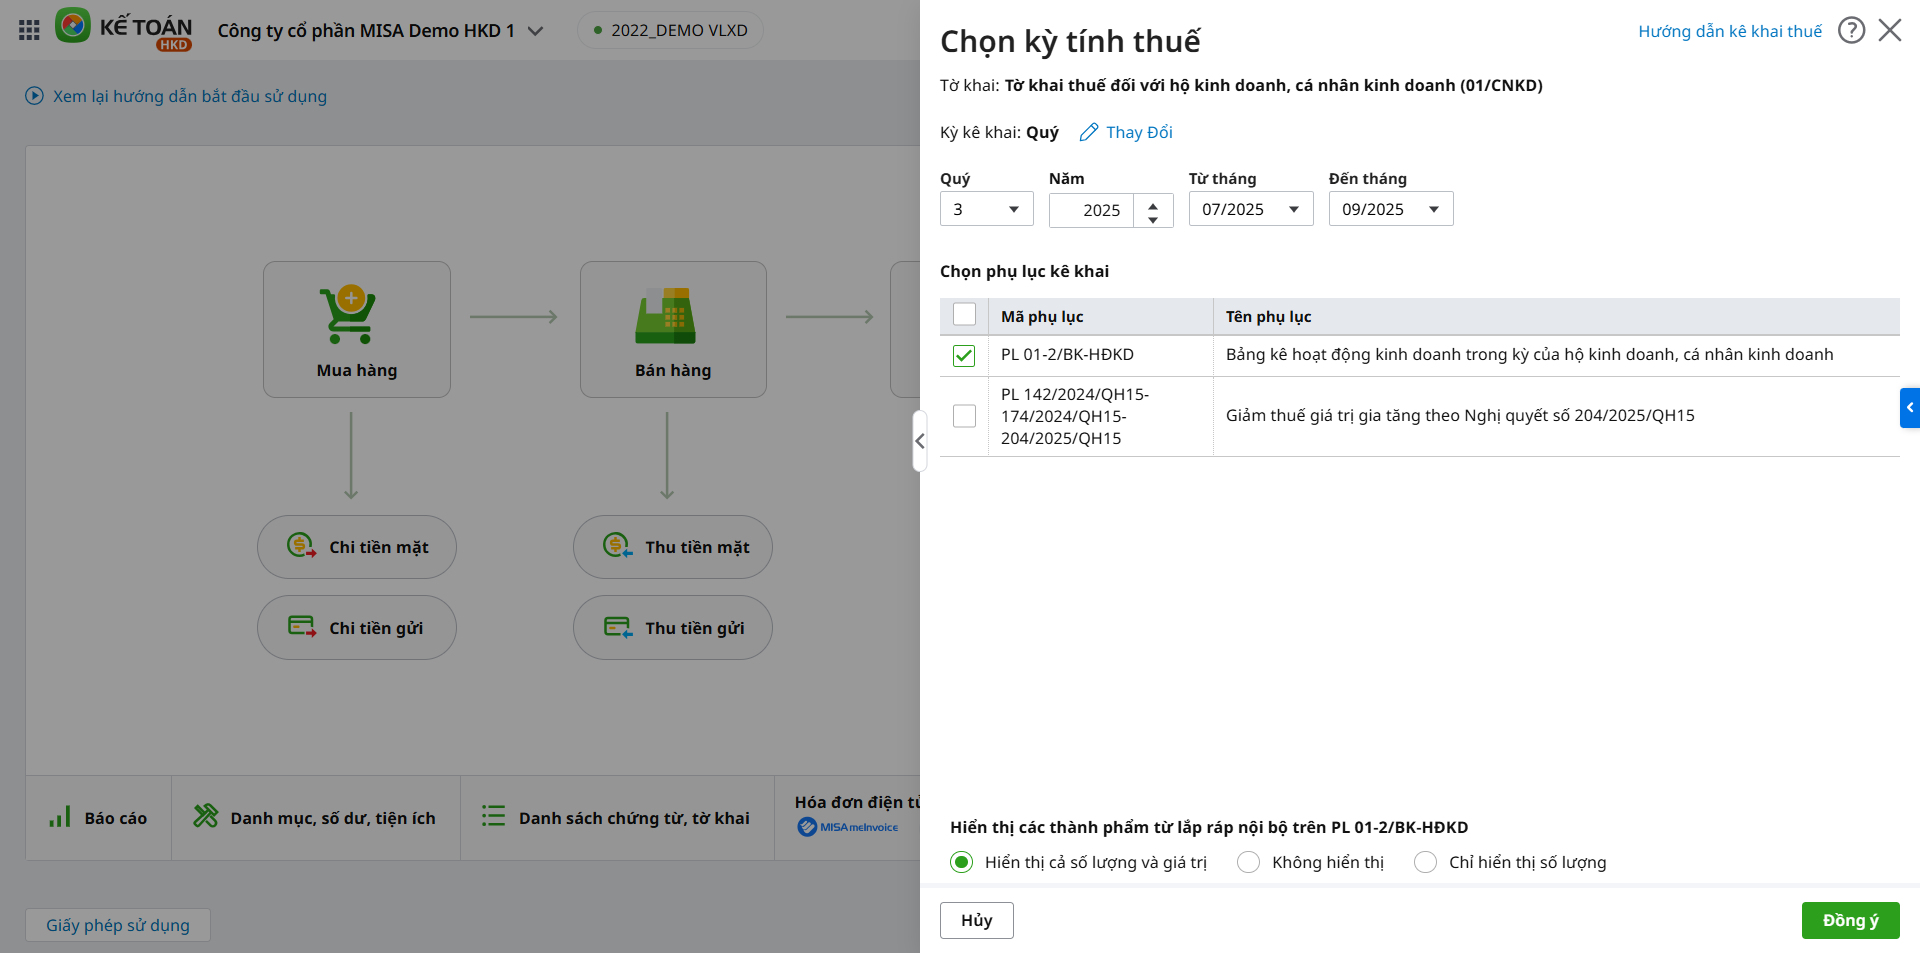Click the Bán hàng cash register icon
The height and width of the screenshot is (953, 1920).
coord(665,316)
